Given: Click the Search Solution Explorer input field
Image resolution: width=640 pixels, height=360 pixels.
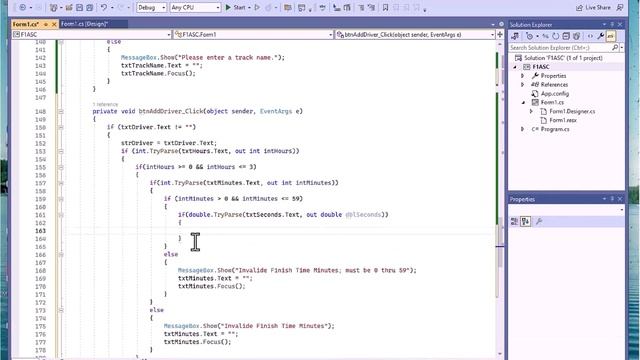Looking at the screenshot, I should (560, 48).
